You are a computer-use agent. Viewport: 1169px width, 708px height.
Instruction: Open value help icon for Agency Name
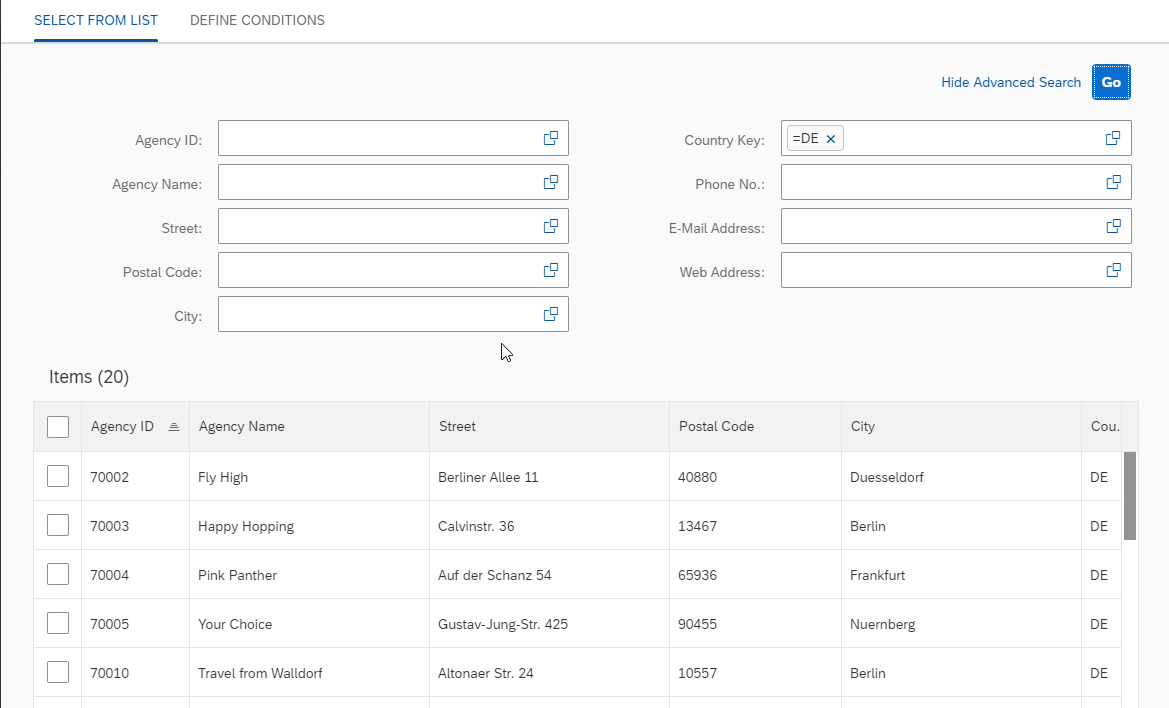pos(551,182)
